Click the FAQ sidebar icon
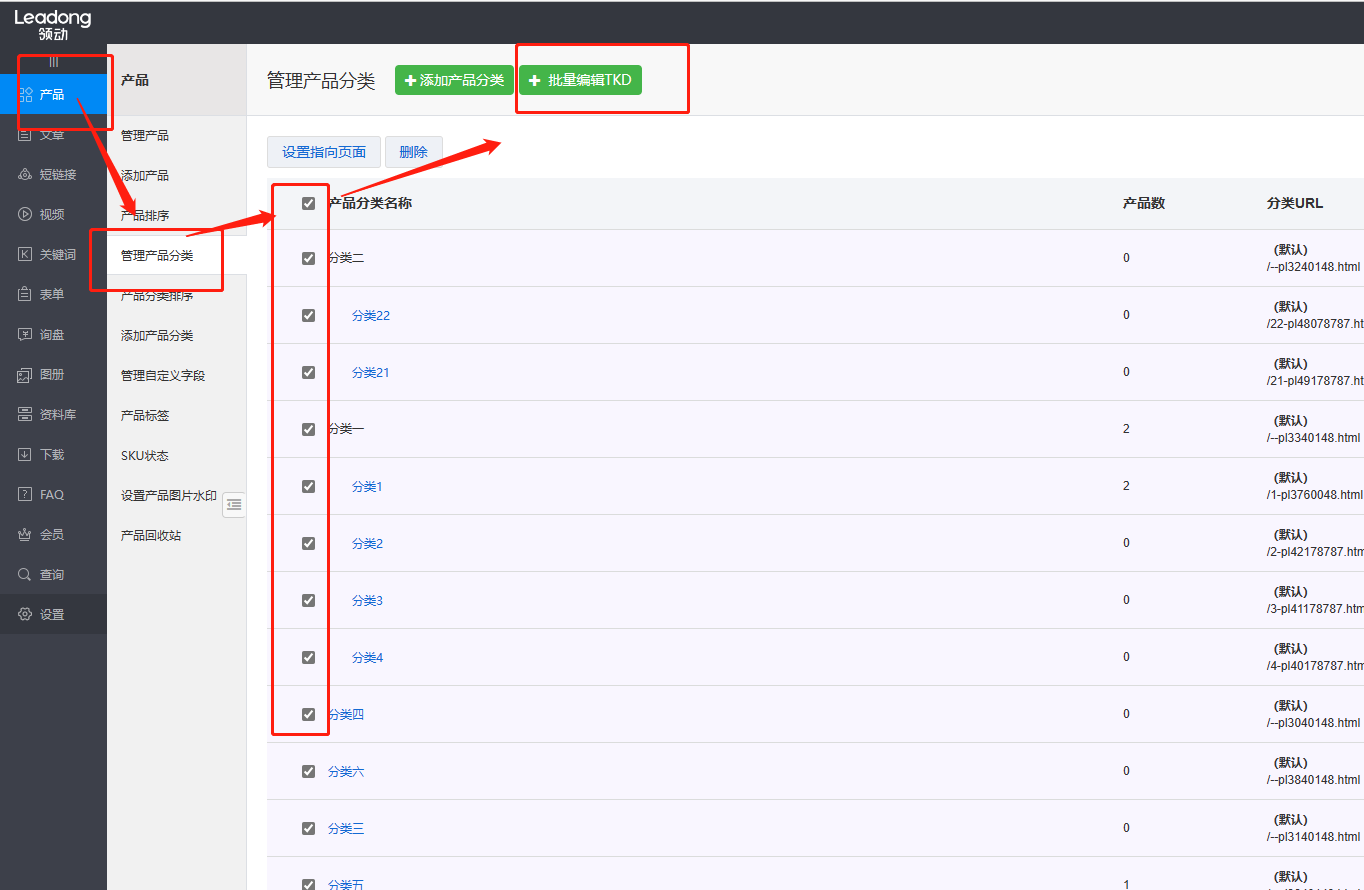Viewport: 1364px width, 890px height. click(x=26, y=495)
